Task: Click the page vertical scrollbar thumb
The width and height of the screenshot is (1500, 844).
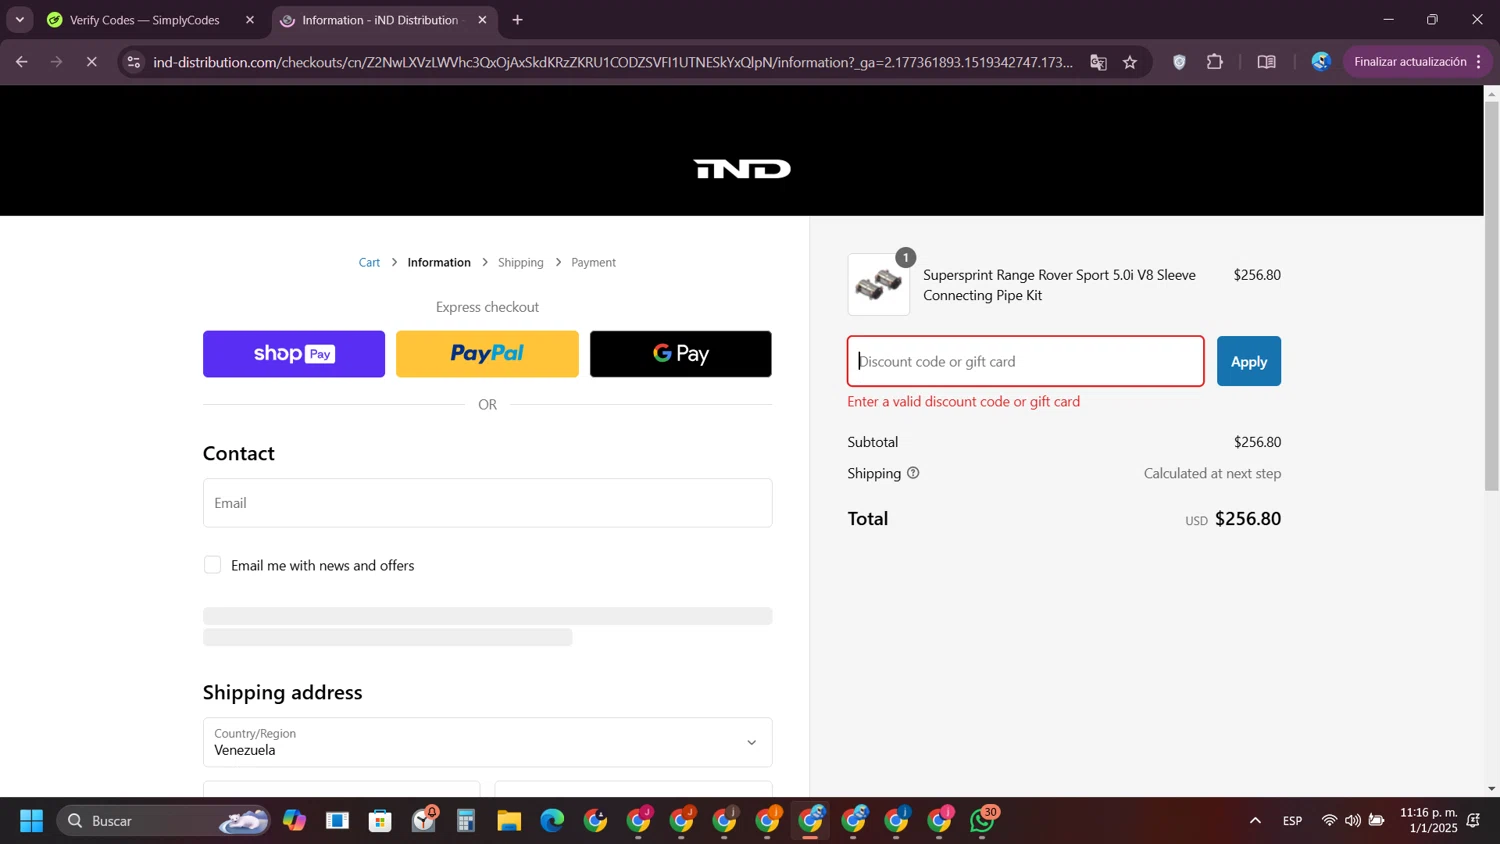Action: (x=1491, y=295)
